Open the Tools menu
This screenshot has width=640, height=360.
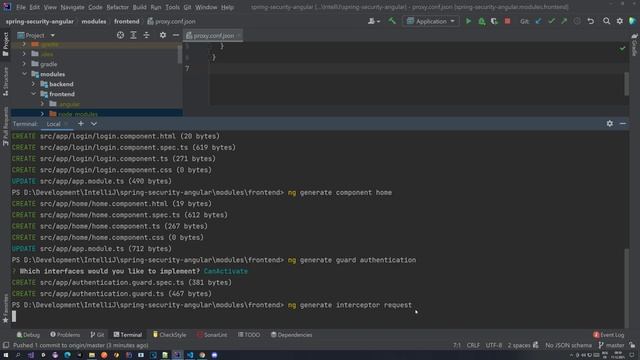coord(172,7)
